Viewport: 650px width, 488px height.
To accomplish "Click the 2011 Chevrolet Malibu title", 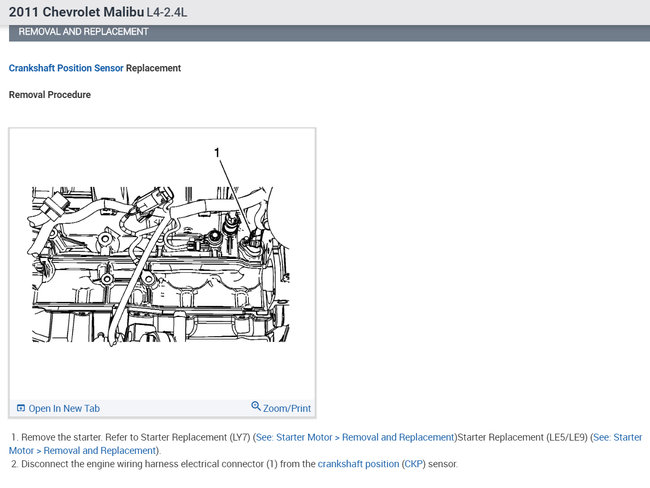I will point(76,12).
